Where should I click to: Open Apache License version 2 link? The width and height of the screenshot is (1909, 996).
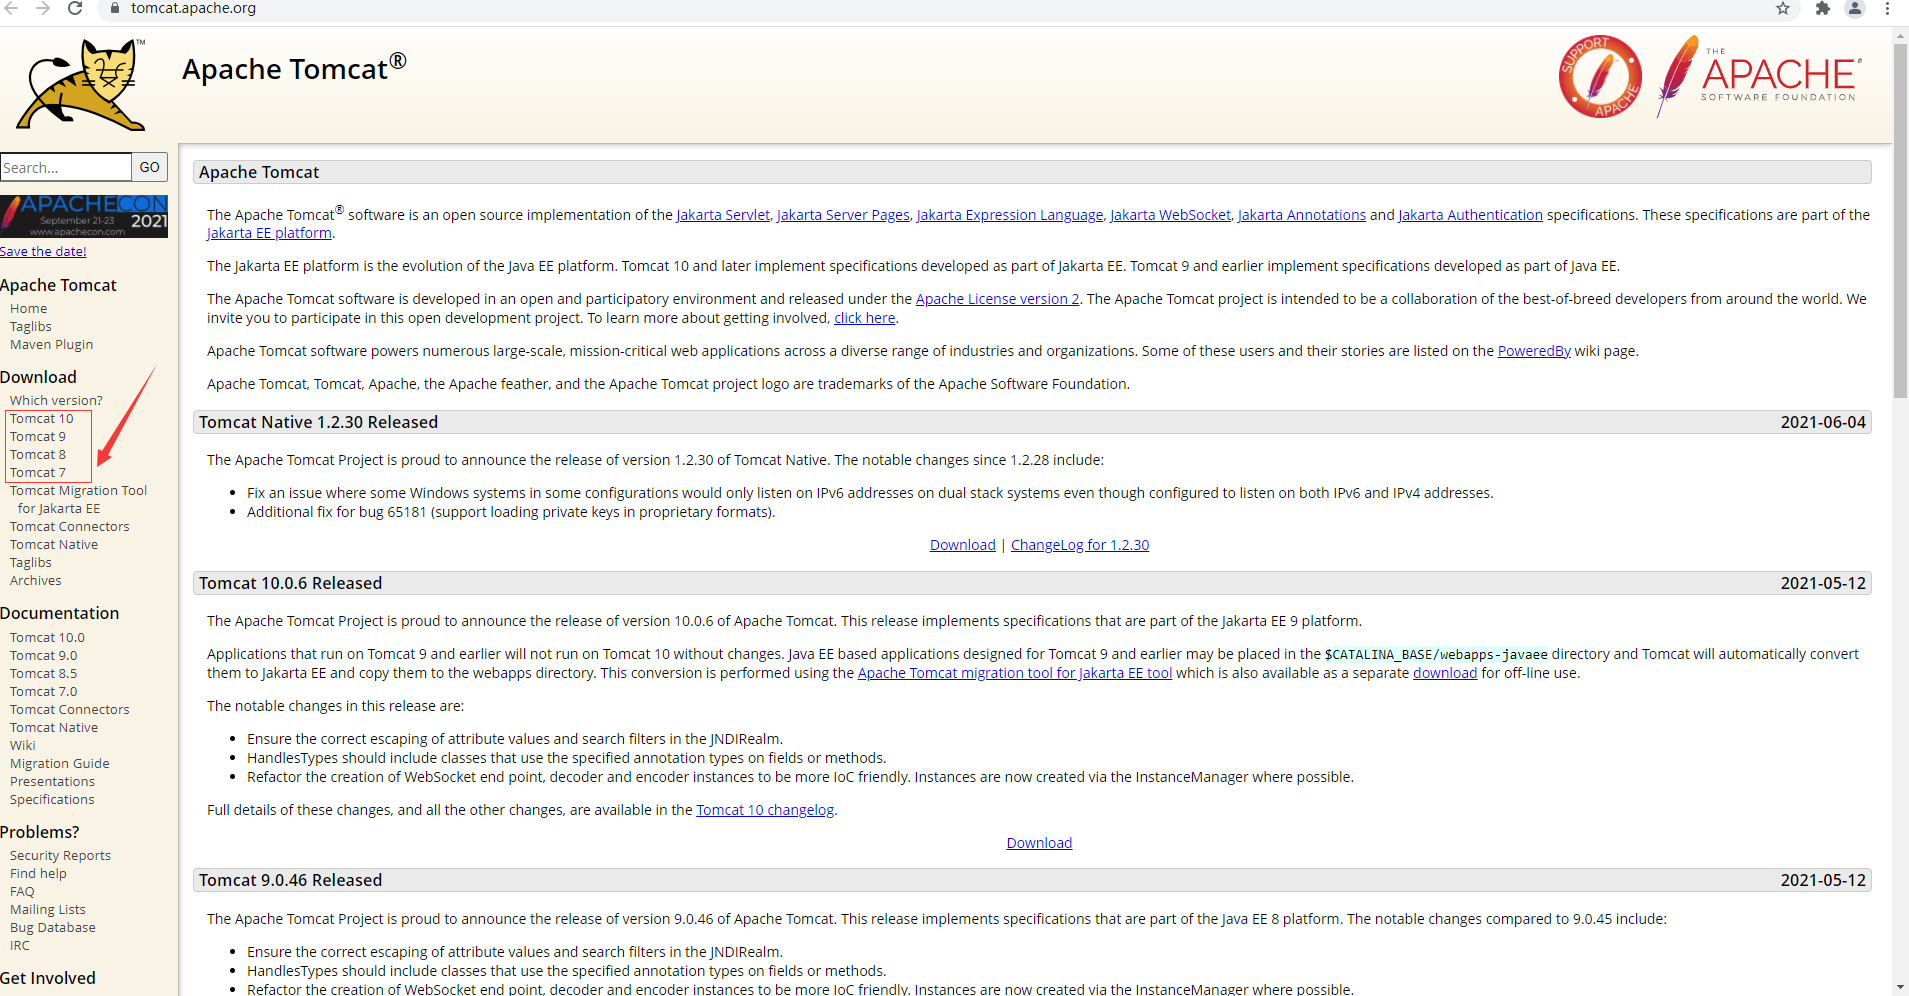997,299
